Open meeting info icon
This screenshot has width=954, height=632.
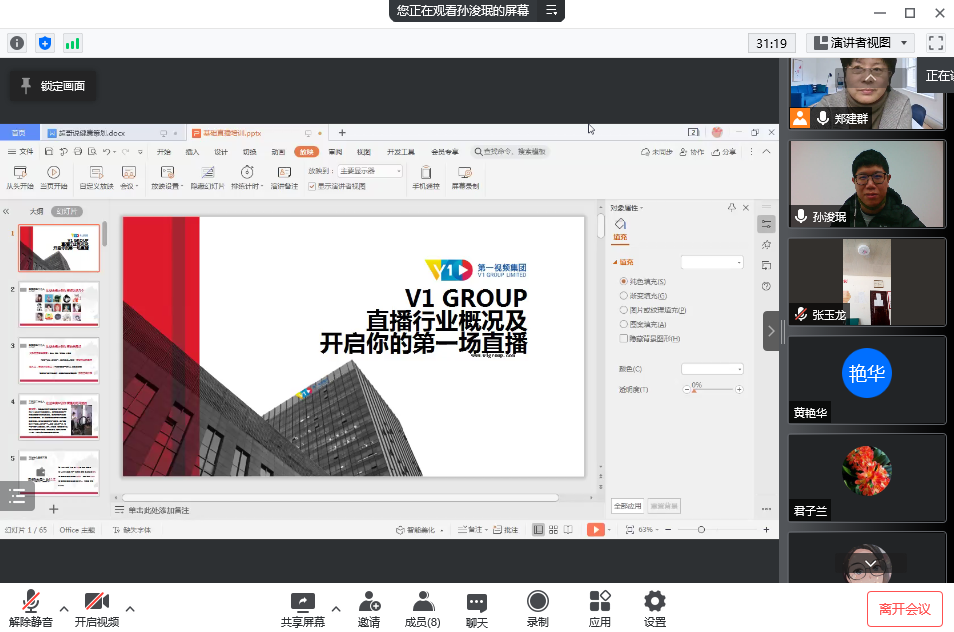tap(17, 43)
